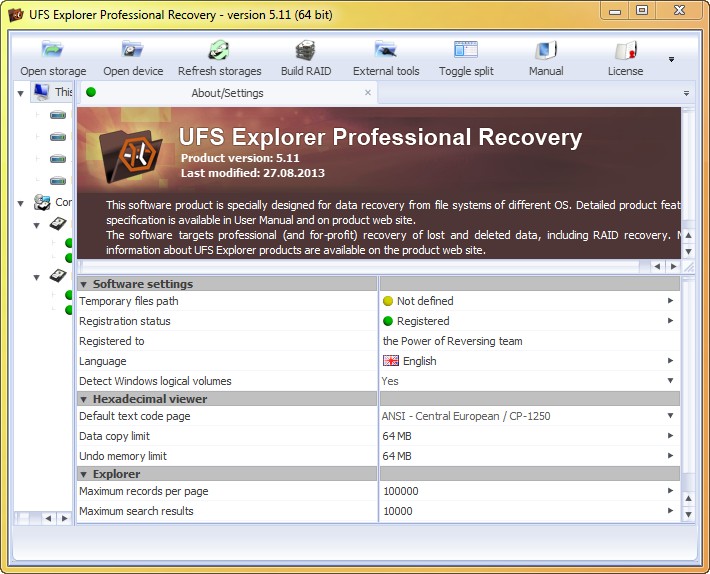Launch the Build RAID tool
The image size is (710, 574).
click(306, 50)
